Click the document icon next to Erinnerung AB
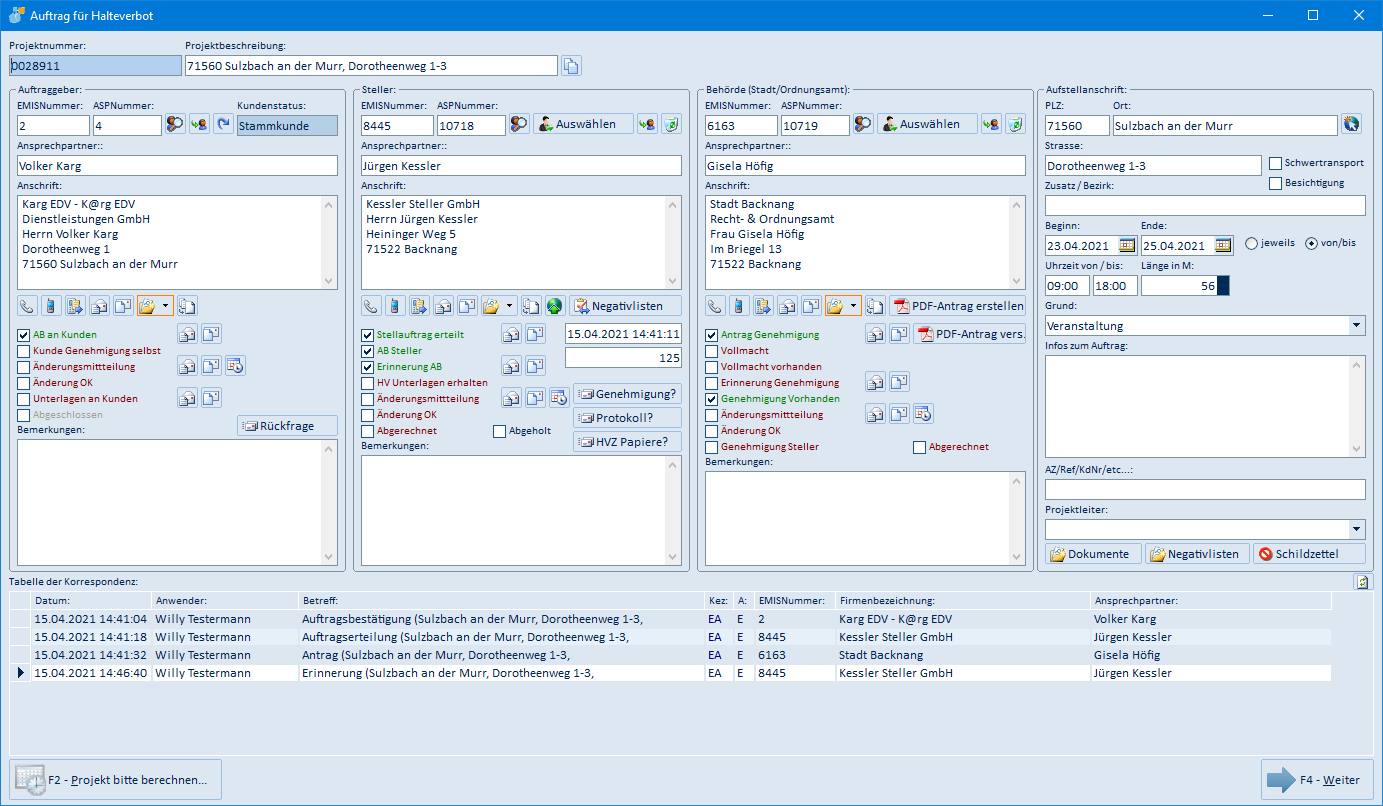 (536, 366)
